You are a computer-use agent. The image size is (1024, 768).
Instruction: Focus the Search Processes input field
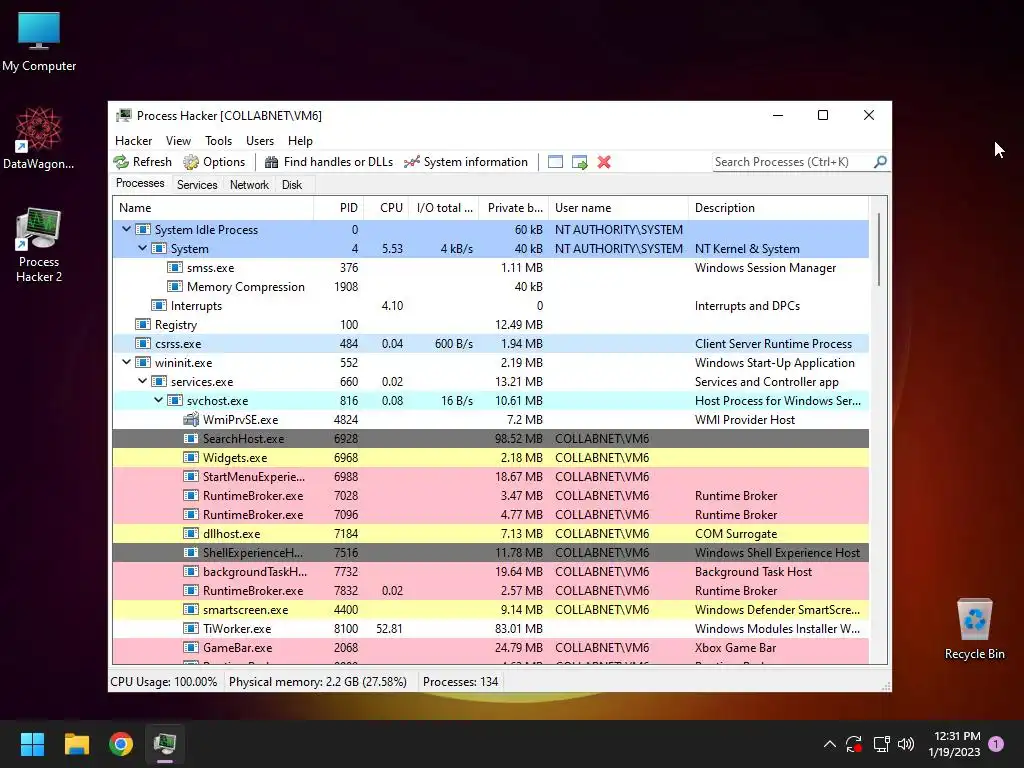point(792,162)
